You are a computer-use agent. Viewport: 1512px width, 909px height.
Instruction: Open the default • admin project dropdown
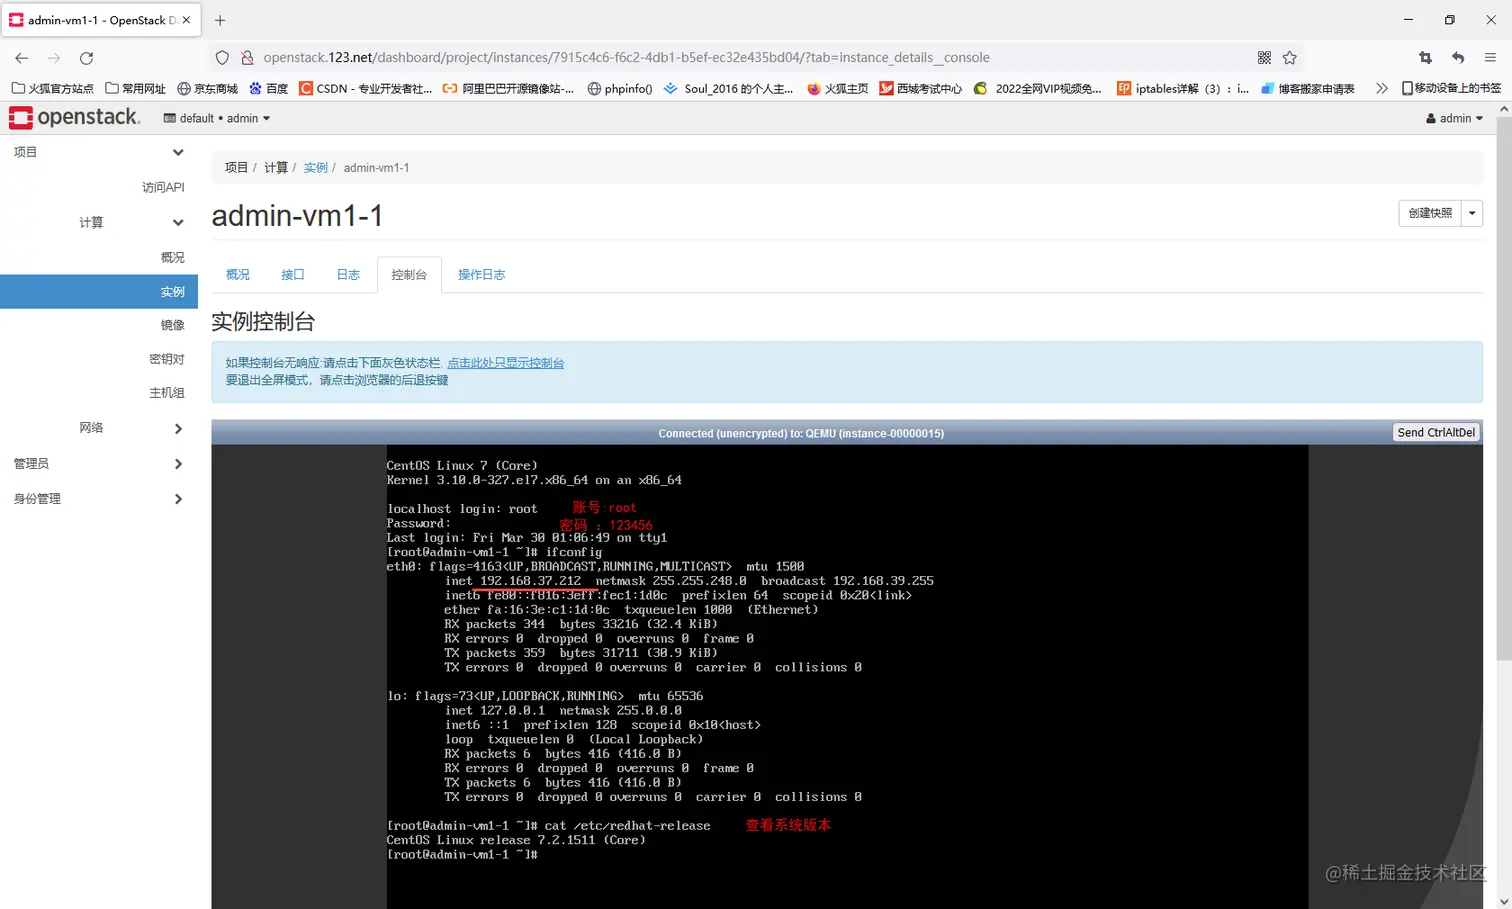pyautogui.click(x=217, y=118)
